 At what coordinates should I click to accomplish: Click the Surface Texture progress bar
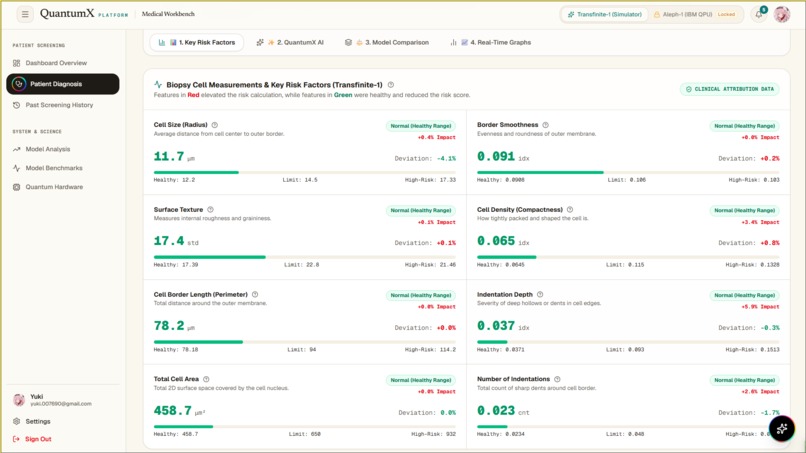coord(304,257)
